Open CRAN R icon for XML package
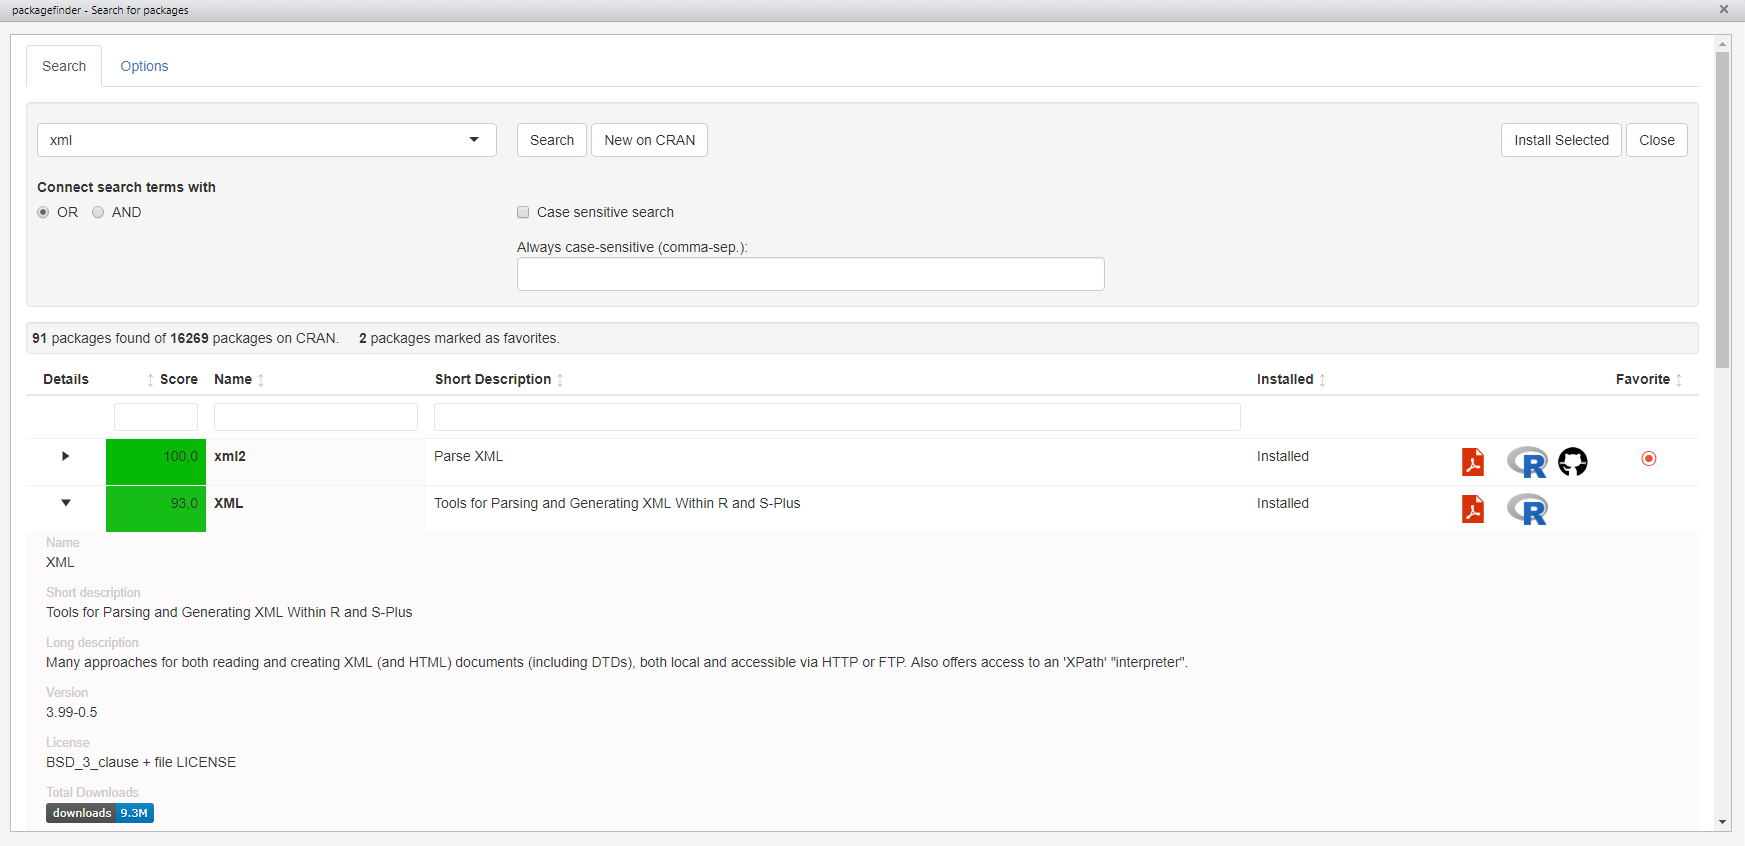 pos(1527,510)
